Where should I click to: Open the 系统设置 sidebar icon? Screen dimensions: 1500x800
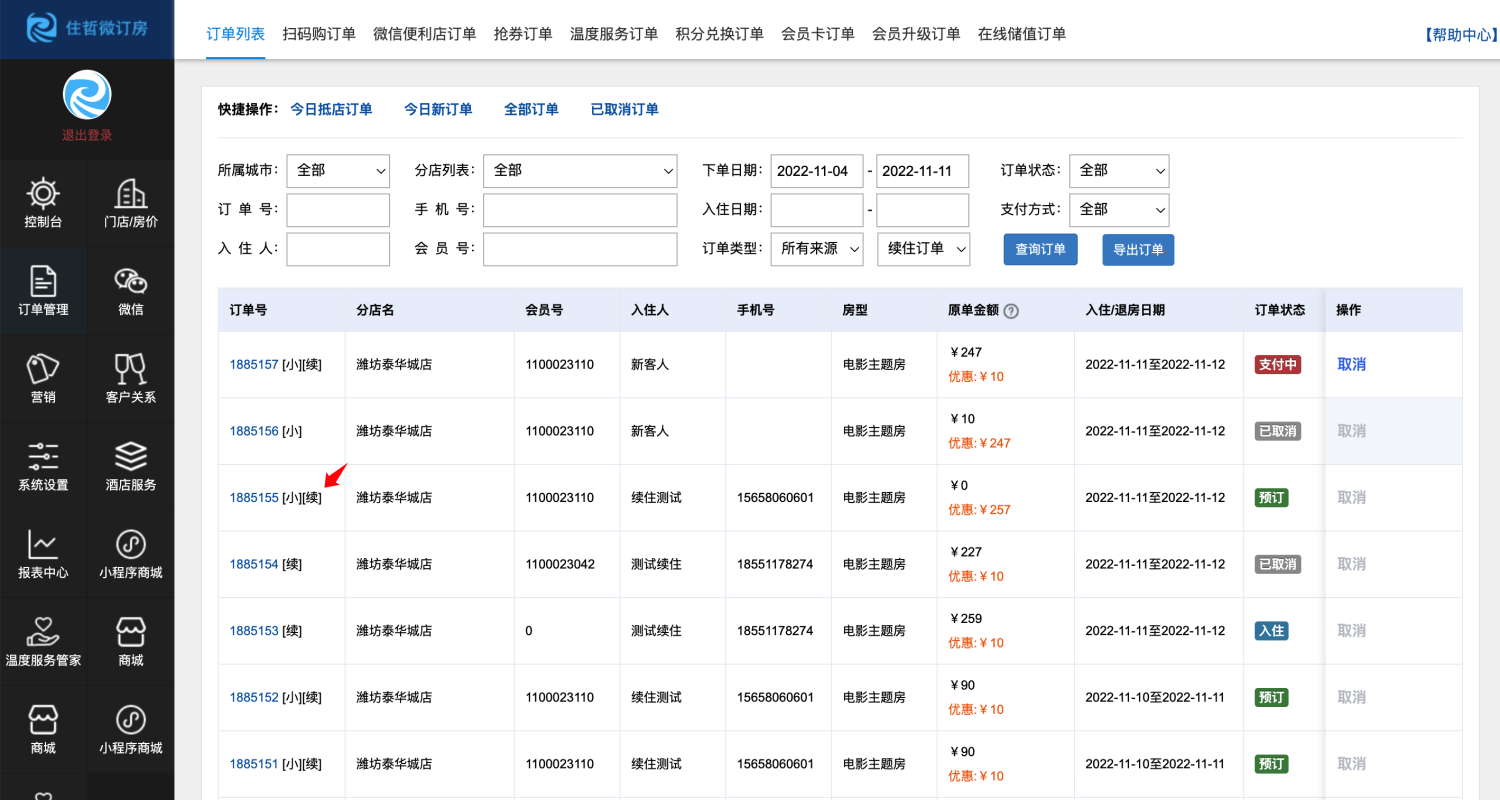click(43, 467)
